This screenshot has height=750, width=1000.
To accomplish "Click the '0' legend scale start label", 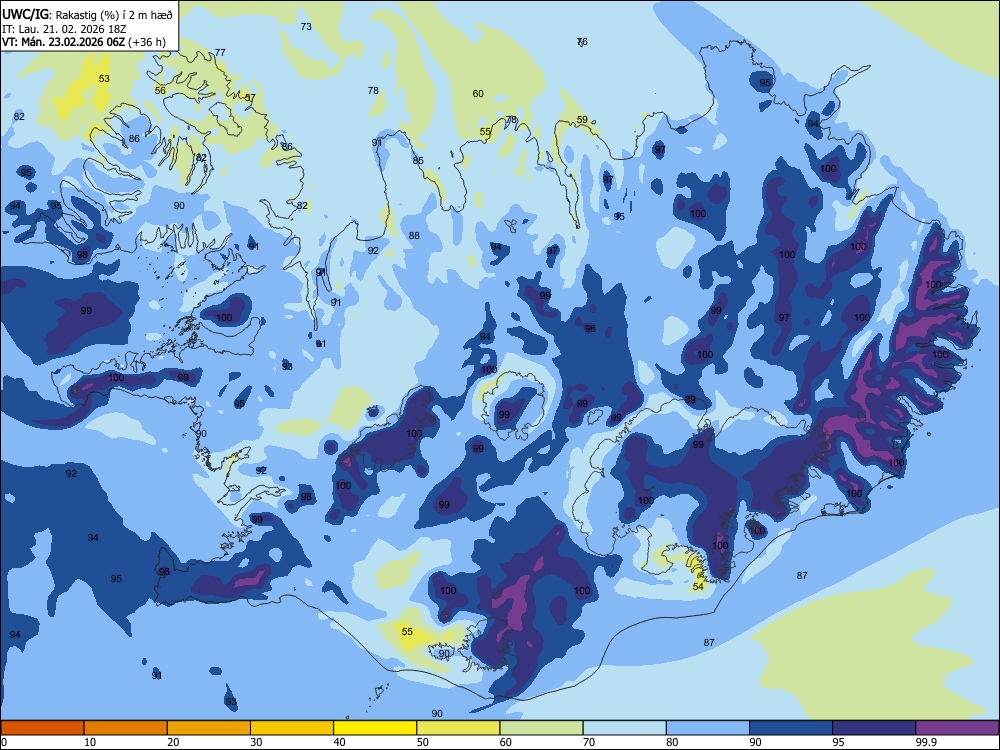I will (4, 742).
